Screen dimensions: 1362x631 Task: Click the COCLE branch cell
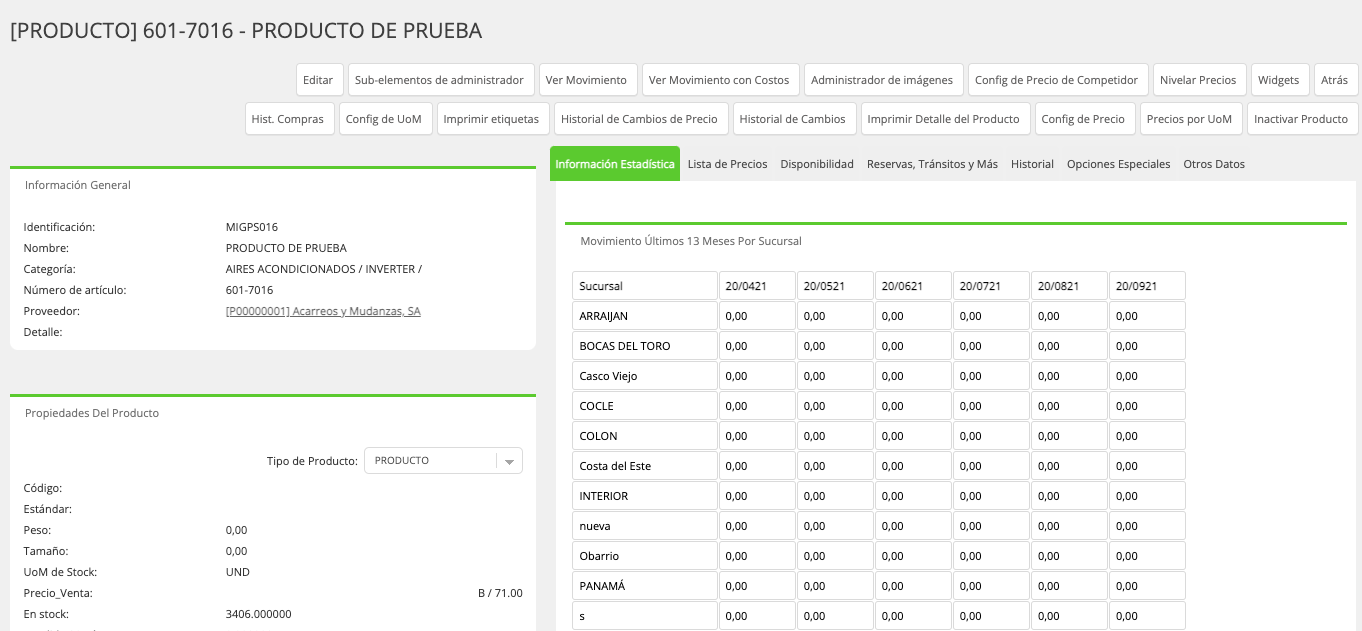645,406
